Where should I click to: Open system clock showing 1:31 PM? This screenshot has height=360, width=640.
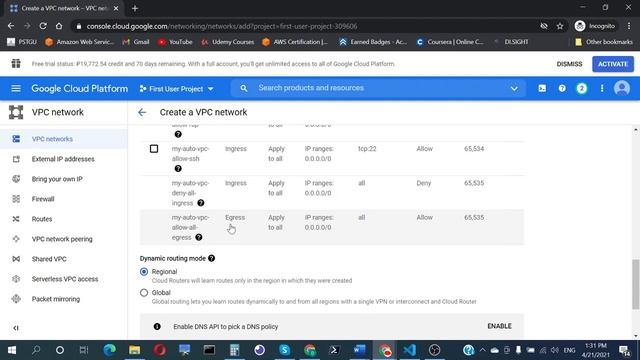pyautogui.click(x=596, y=350)
